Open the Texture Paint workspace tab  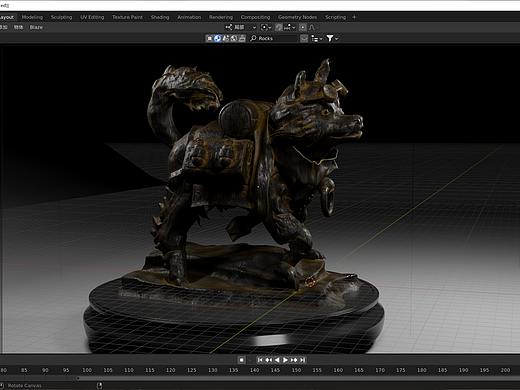tap(127, 17)
